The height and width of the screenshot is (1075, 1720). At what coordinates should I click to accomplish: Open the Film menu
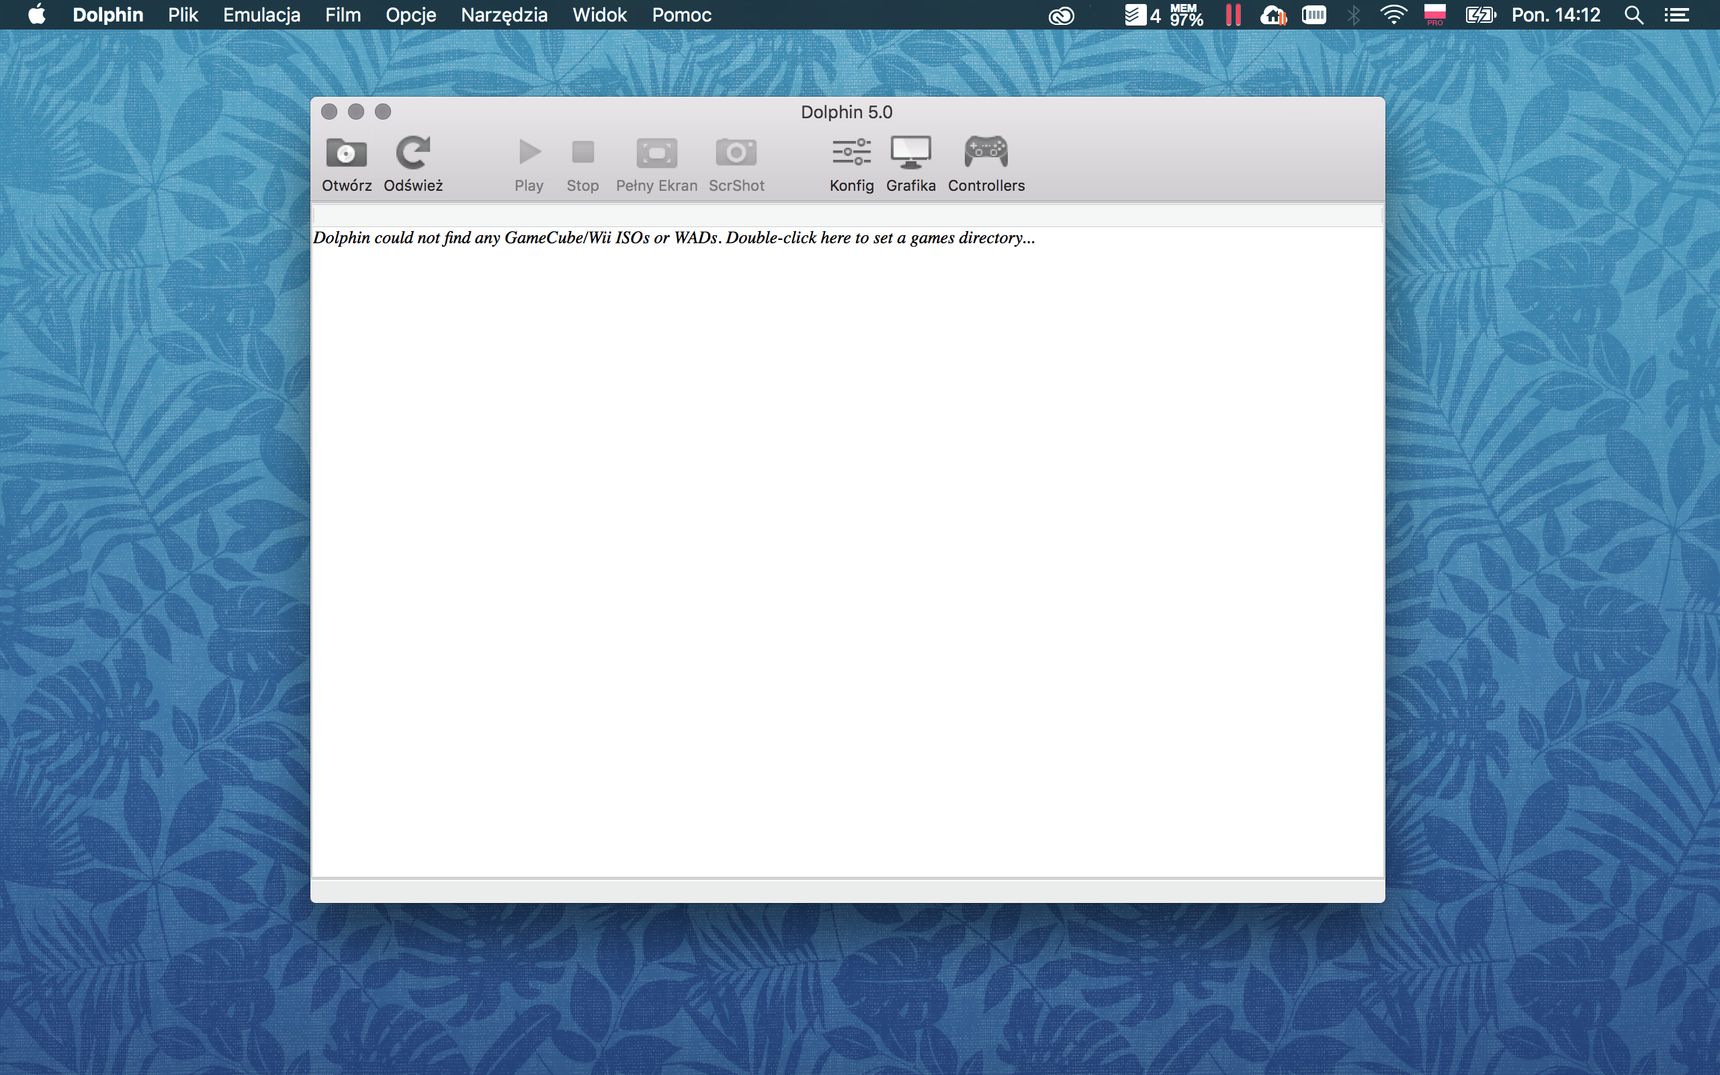coord(343,15)
